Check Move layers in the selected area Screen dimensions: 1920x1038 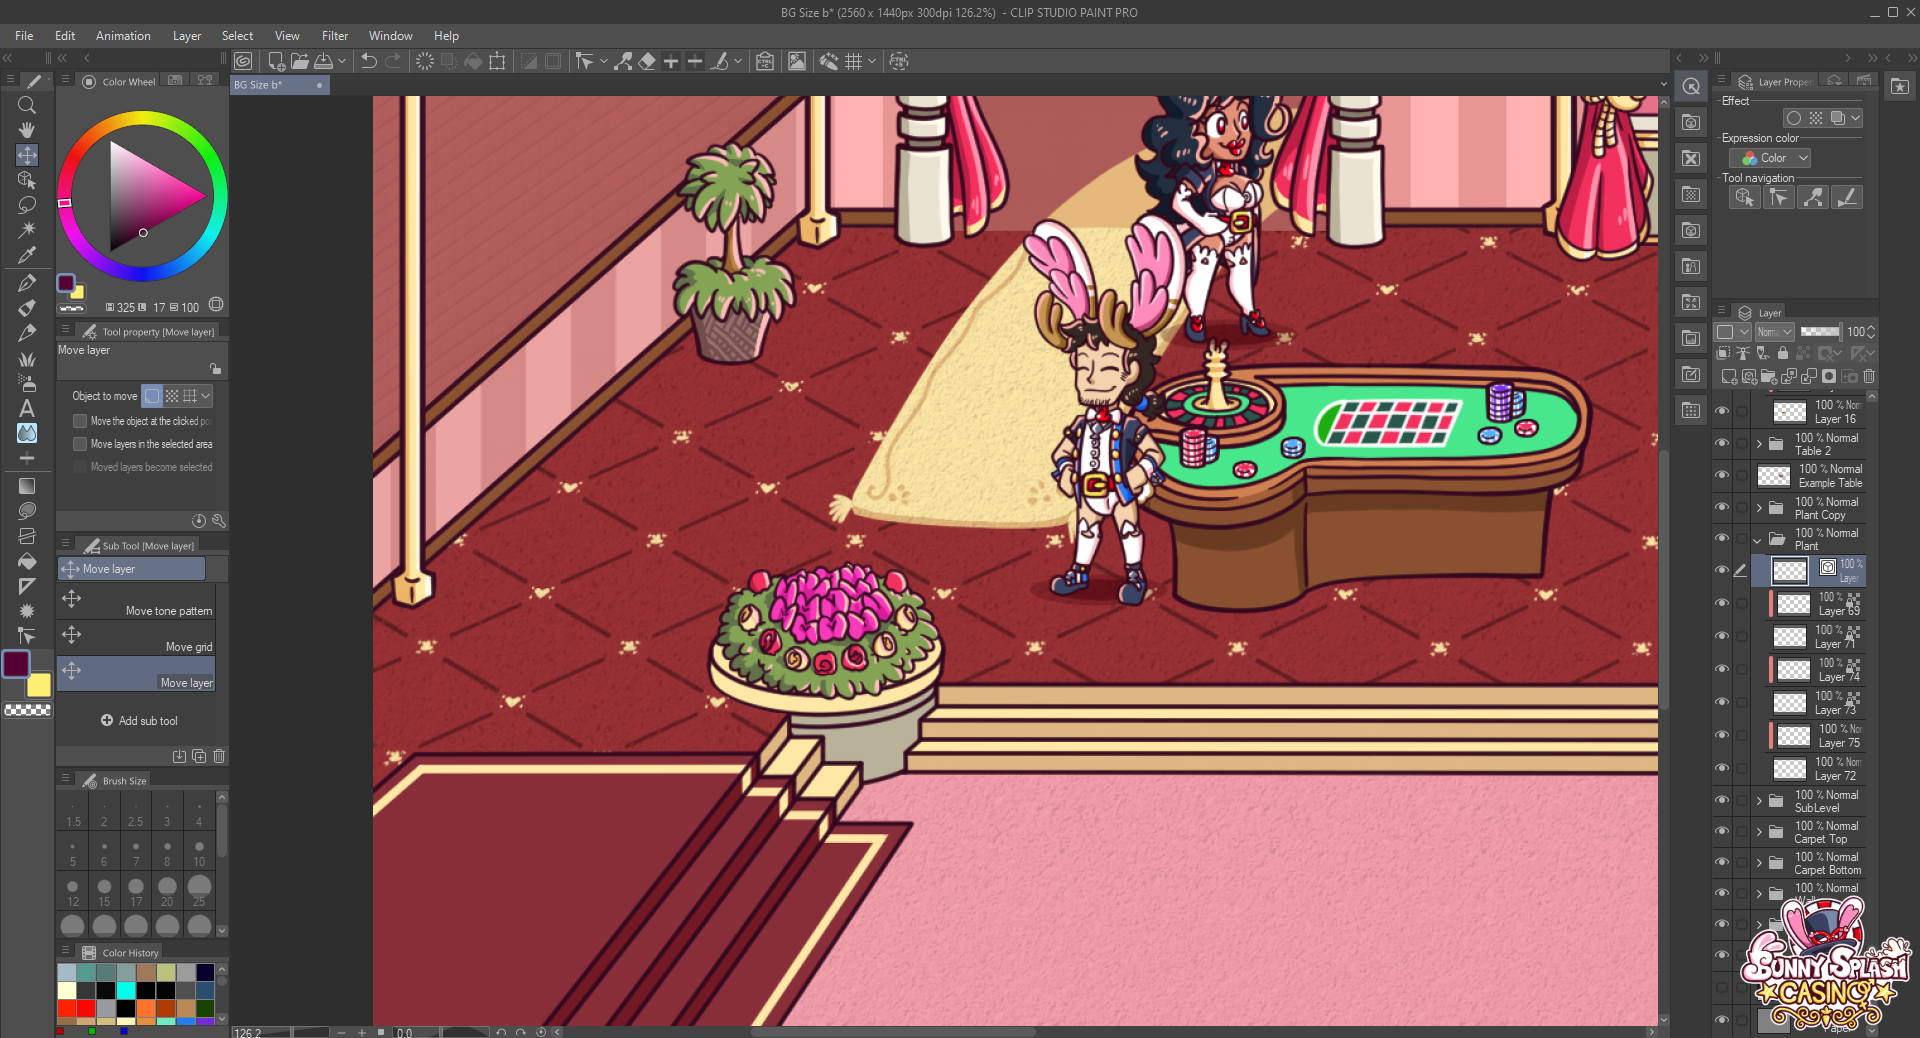click(80, 444)
